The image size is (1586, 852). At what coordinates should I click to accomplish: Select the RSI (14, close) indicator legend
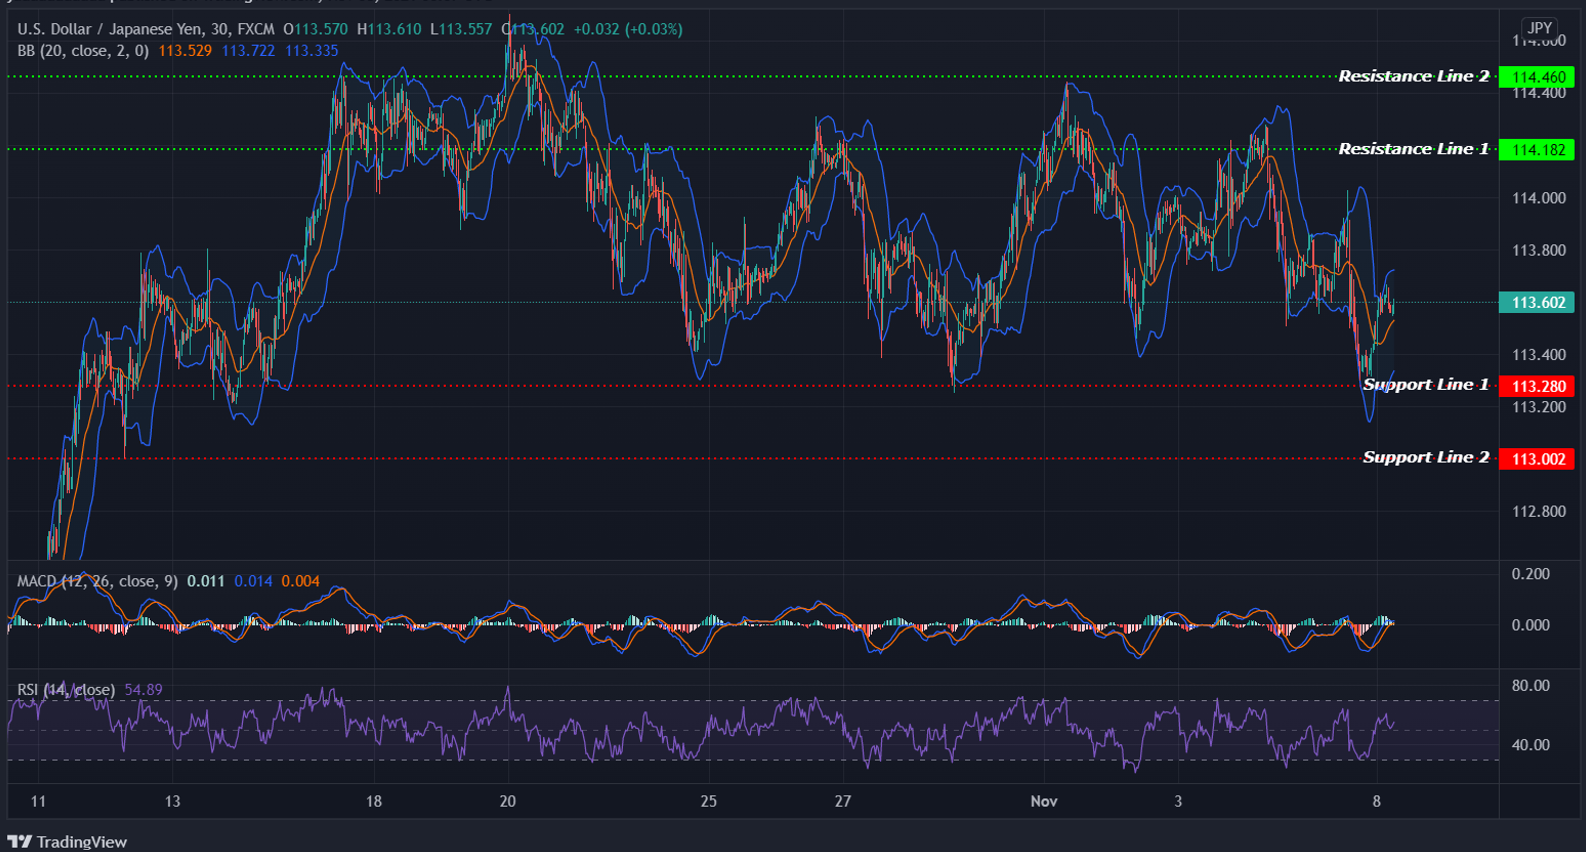pyautogui.click(x=66, y=690)
